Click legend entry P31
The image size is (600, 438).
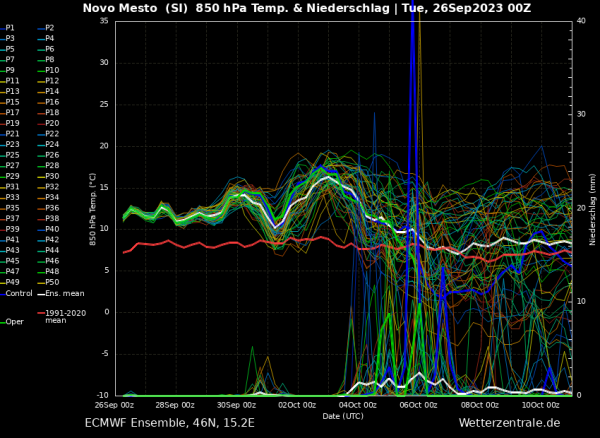click(x=10, y=187)
